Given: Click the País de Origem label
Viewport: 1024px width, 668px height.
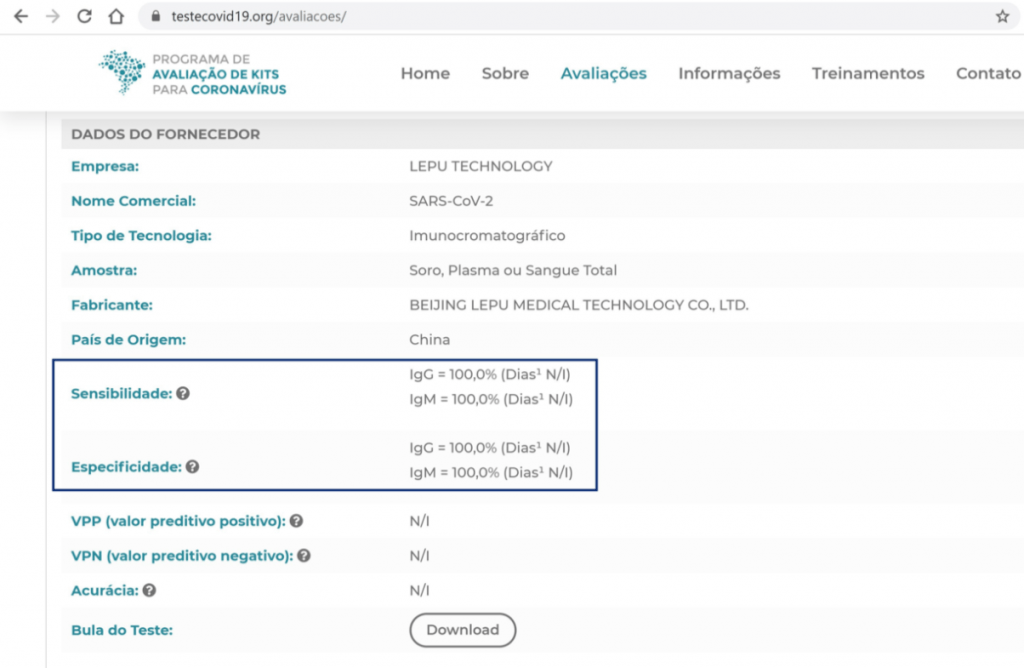Looking at the screenshot, I should (x=128, y=339).
